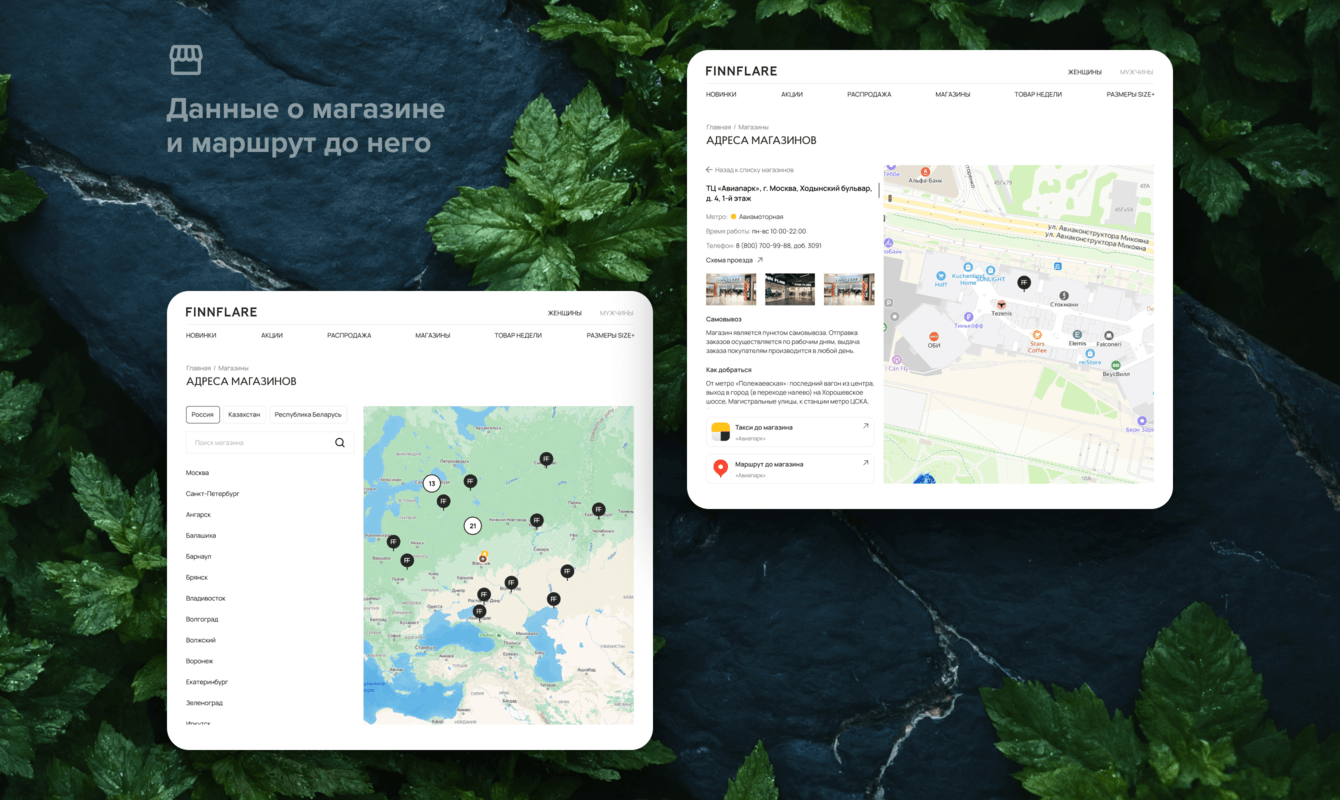Viewport: 1340px width, 800px height.
Task: Open 'Товар недели' in the Авиапарк store window menu
Action: point(1038,94)
